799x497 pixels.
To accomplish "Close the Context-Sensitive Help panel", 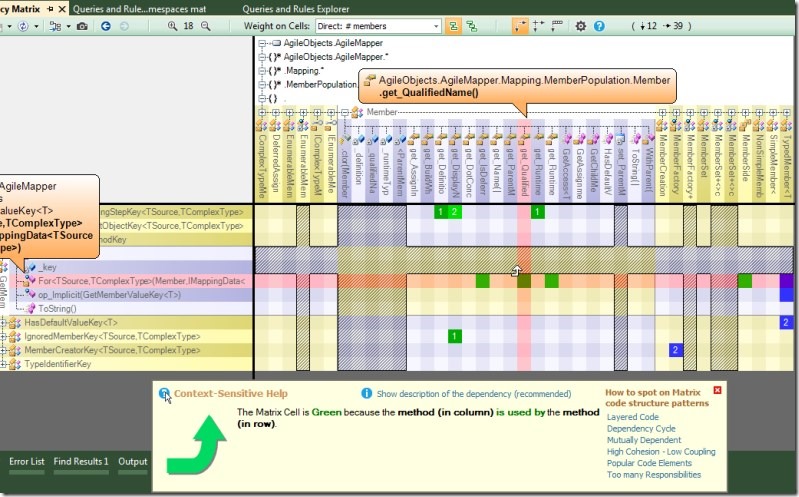I will (x=717, y=390).
